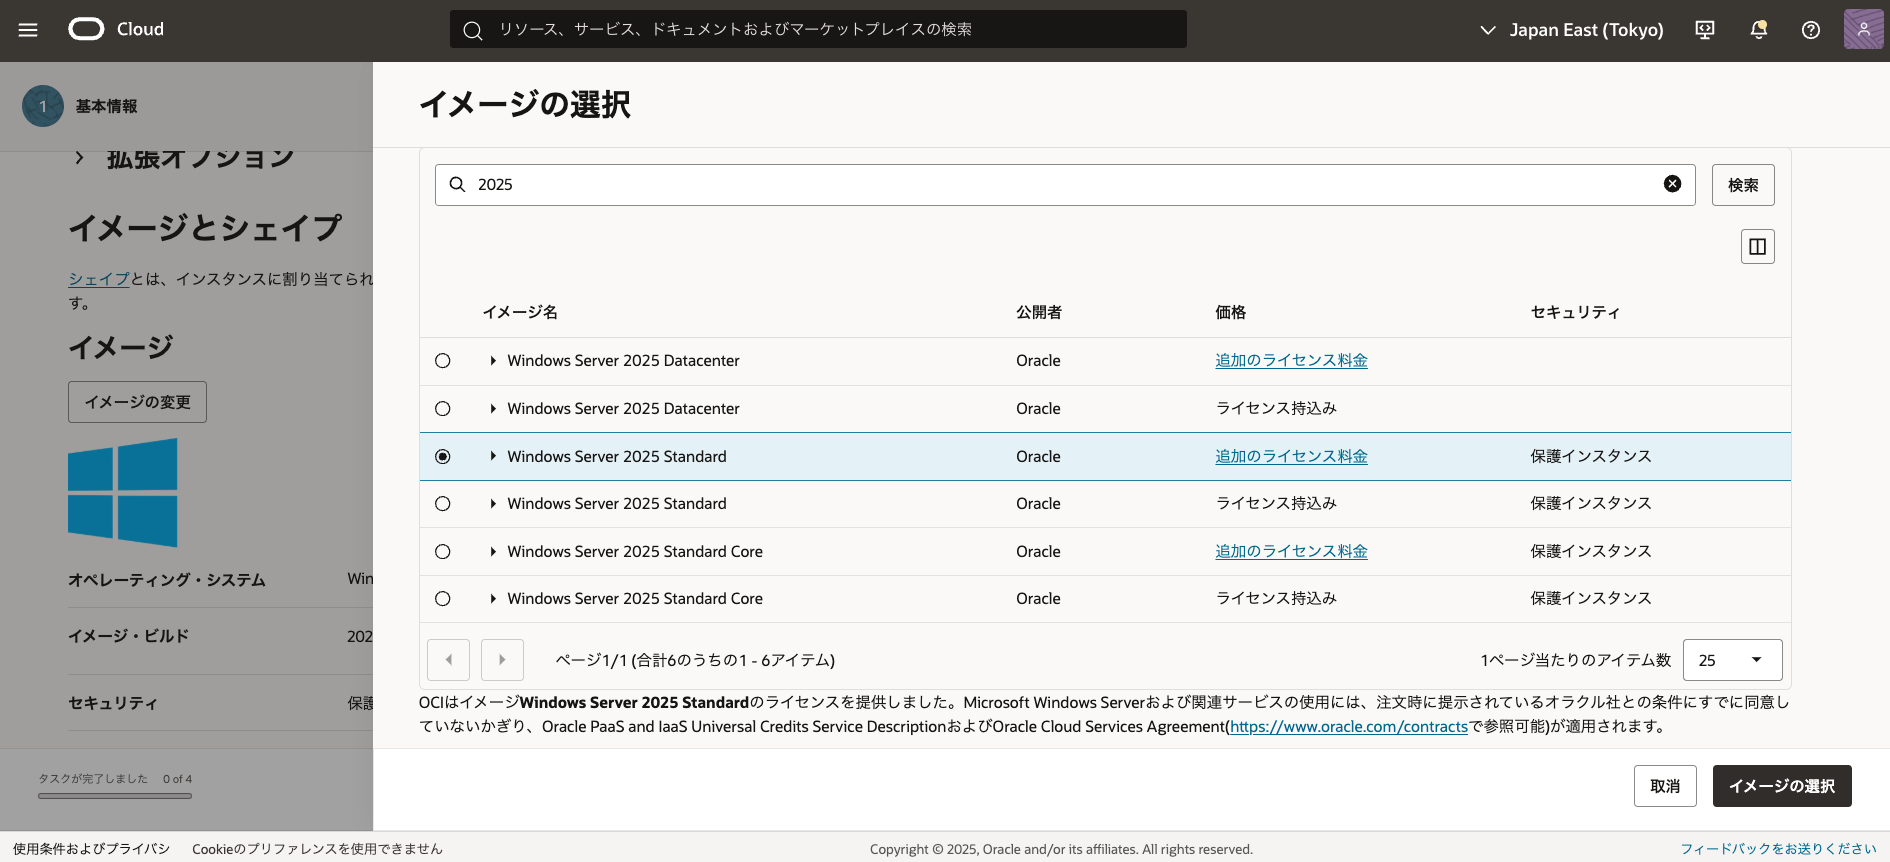
Task: Expand the 拡張オプション section chevron
Action: coord(80,158)
